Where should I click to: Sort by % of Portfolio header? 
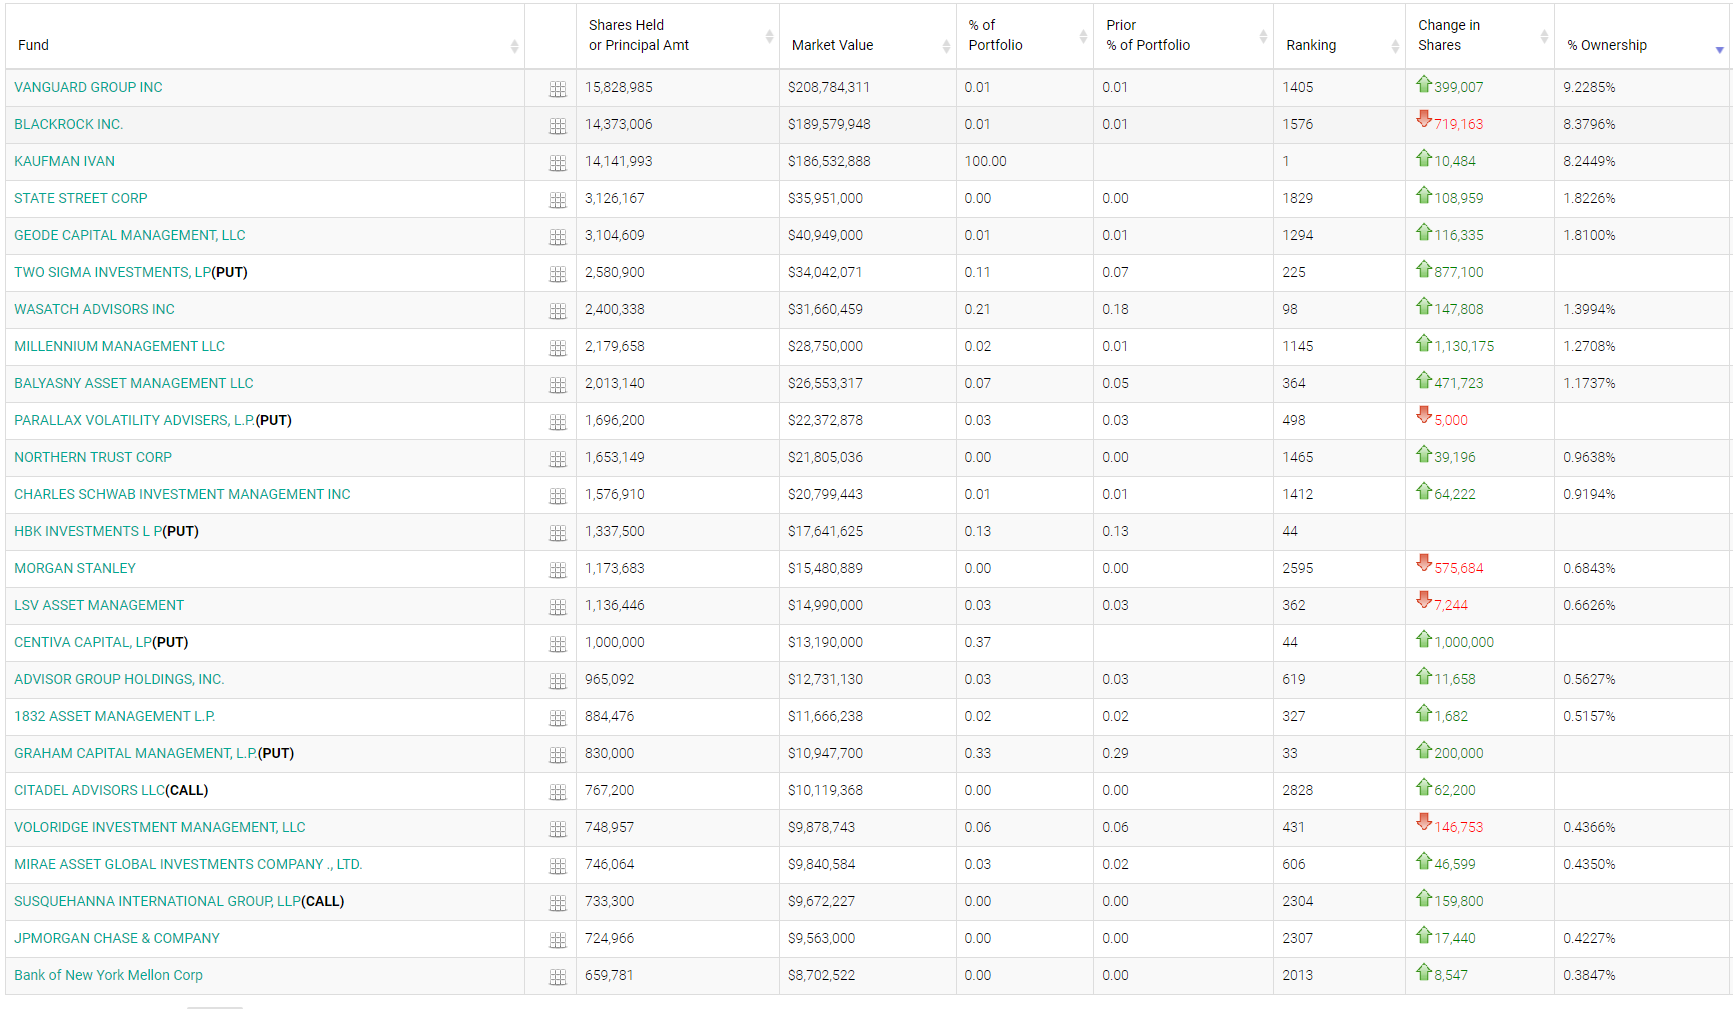(x=1025, y=37)
